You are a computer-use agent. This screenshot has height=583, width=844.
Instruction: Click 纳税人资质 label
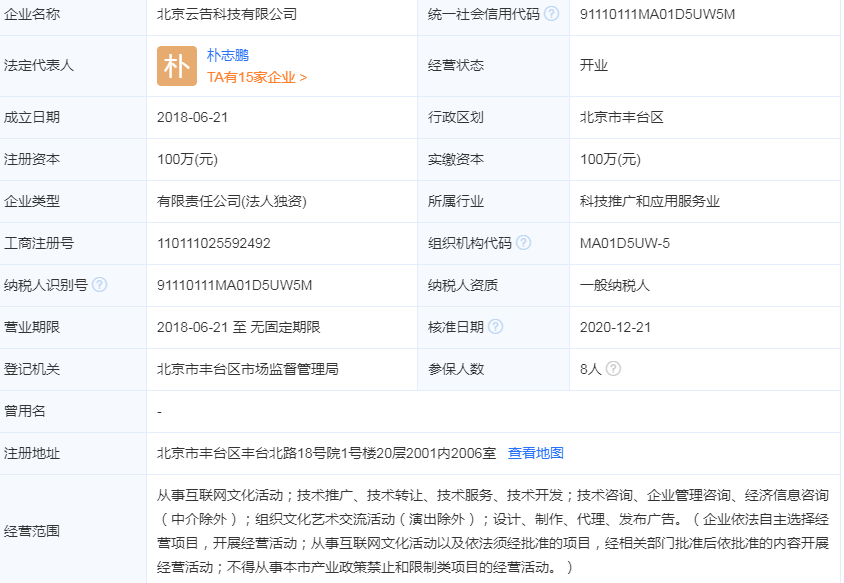coord(463,285)
